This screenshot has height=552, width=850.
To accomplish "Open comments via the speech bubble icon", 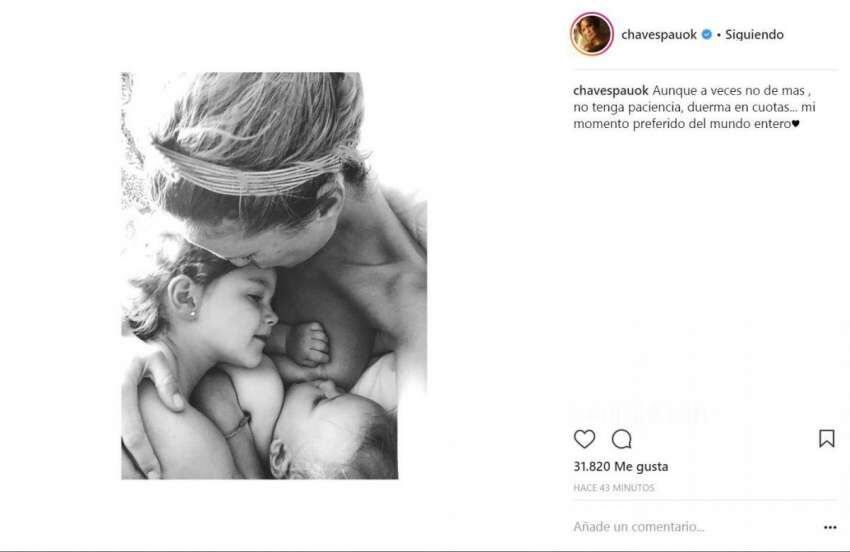I will 622,439.
